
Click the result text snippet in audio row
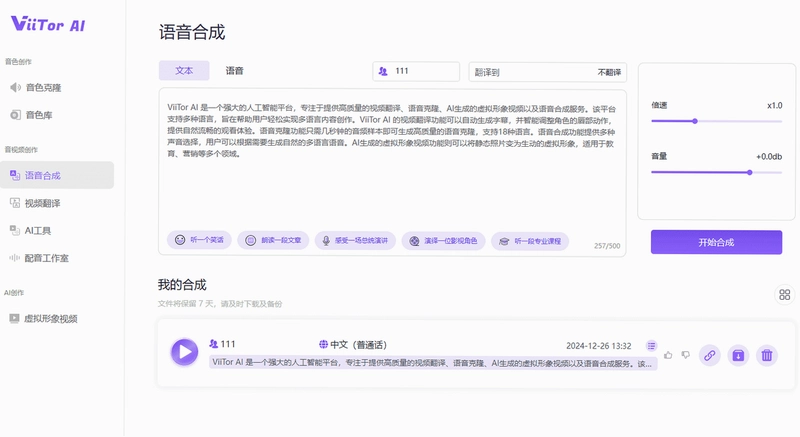pyautogui.click(x=433, y=363)
